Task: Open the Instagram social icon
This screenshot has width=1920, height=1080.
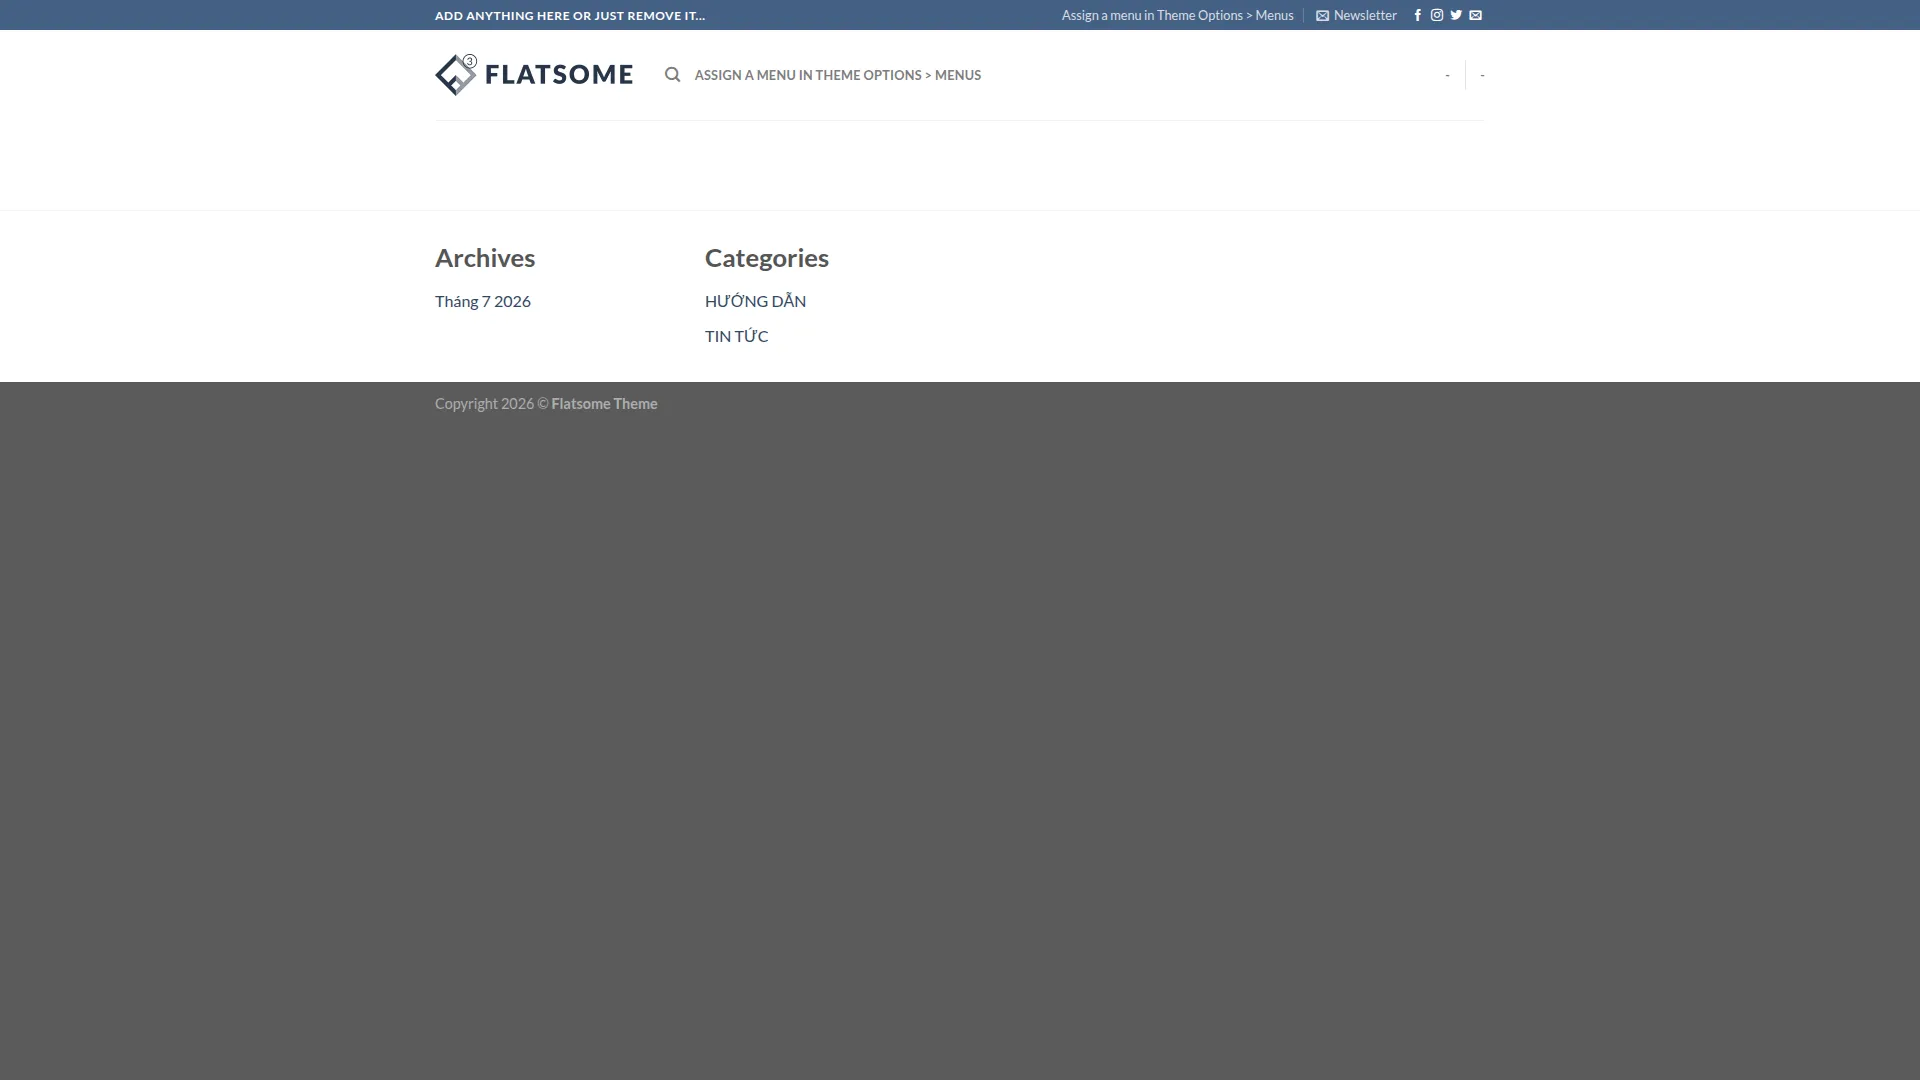Action: tap(1437, 15)
